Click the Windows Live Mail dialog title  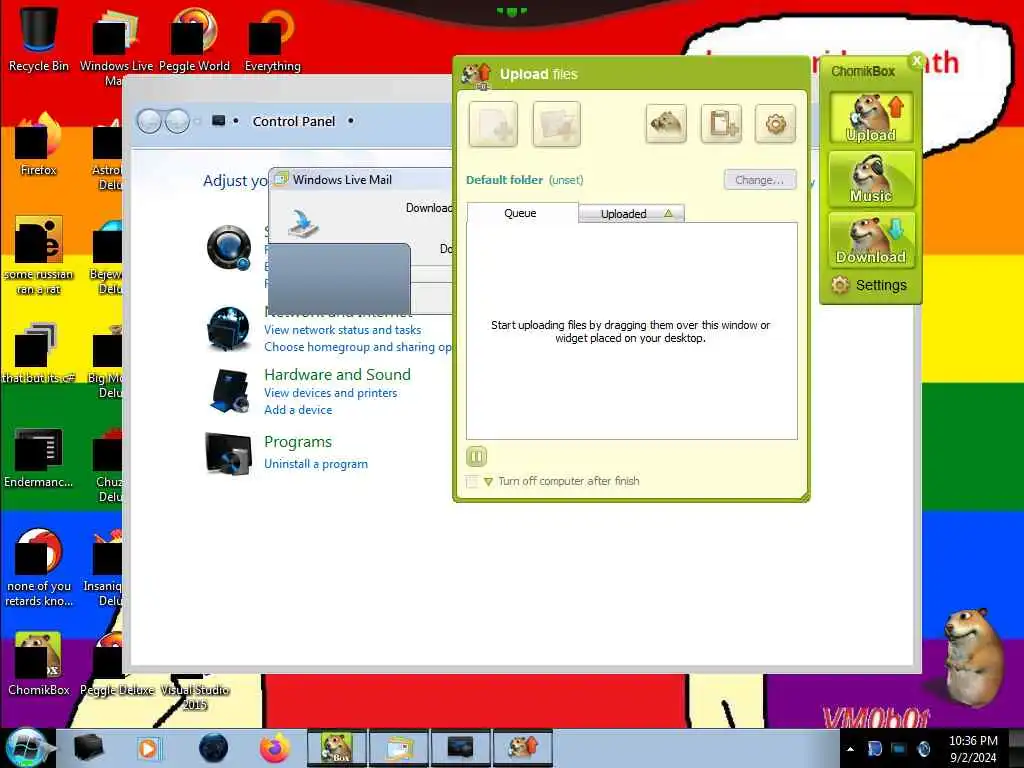tap(342, 180)
